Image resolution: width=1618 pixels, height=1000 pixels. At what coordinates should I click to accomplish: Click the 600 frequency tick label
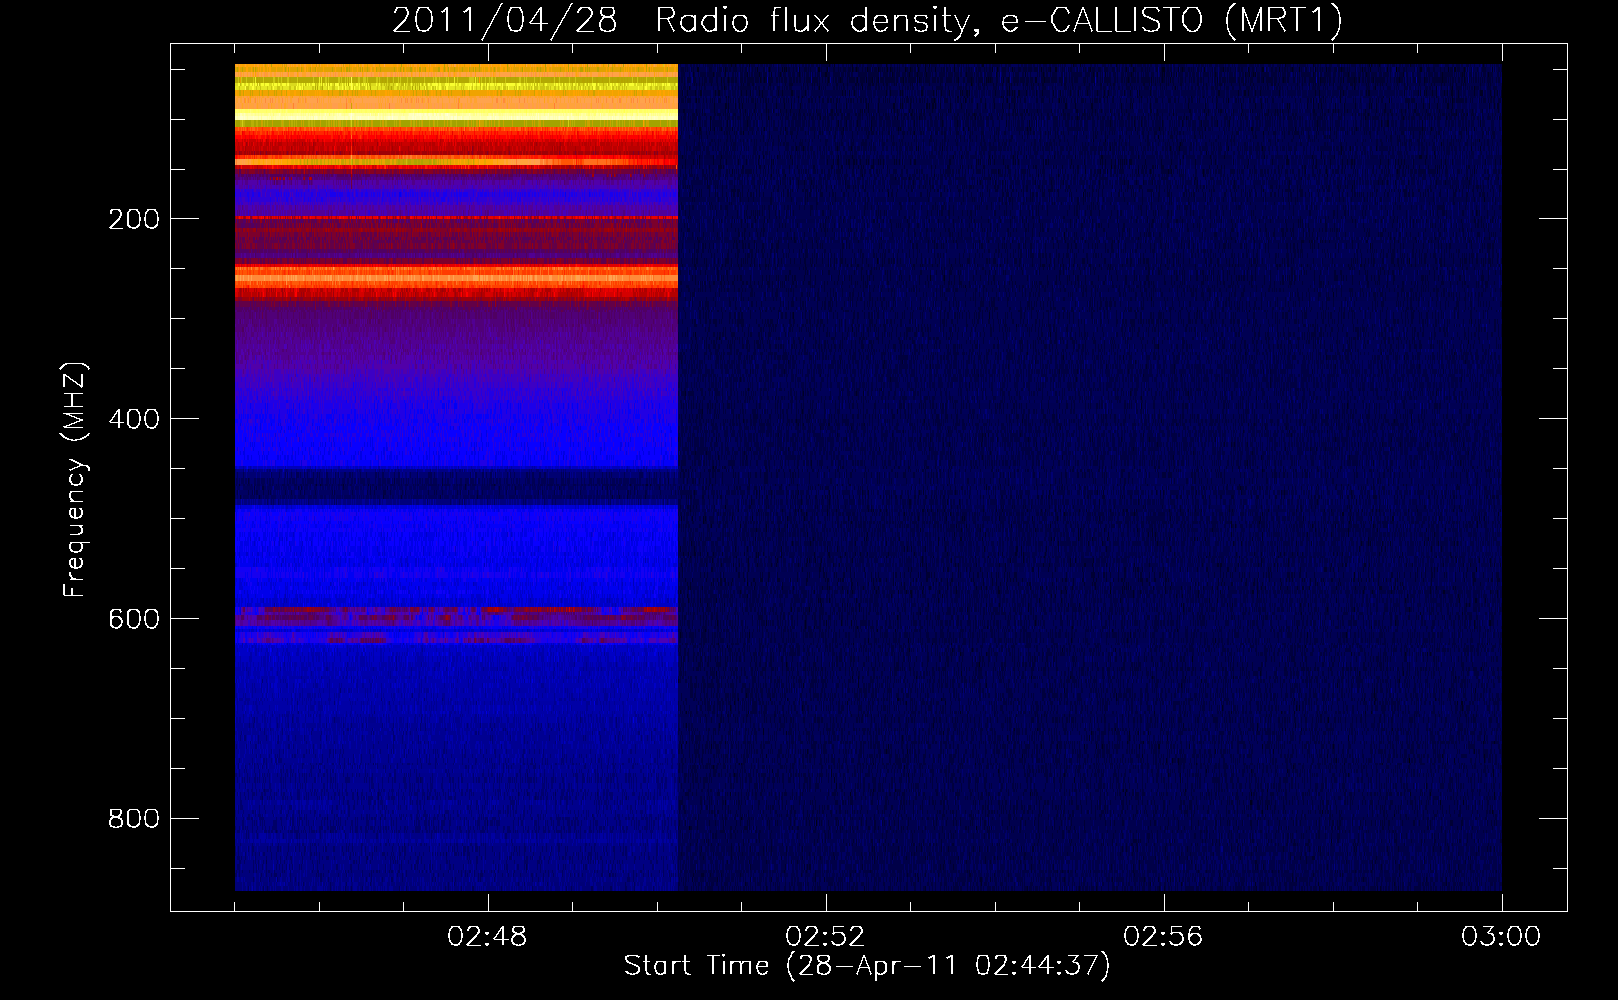[134, 619]
